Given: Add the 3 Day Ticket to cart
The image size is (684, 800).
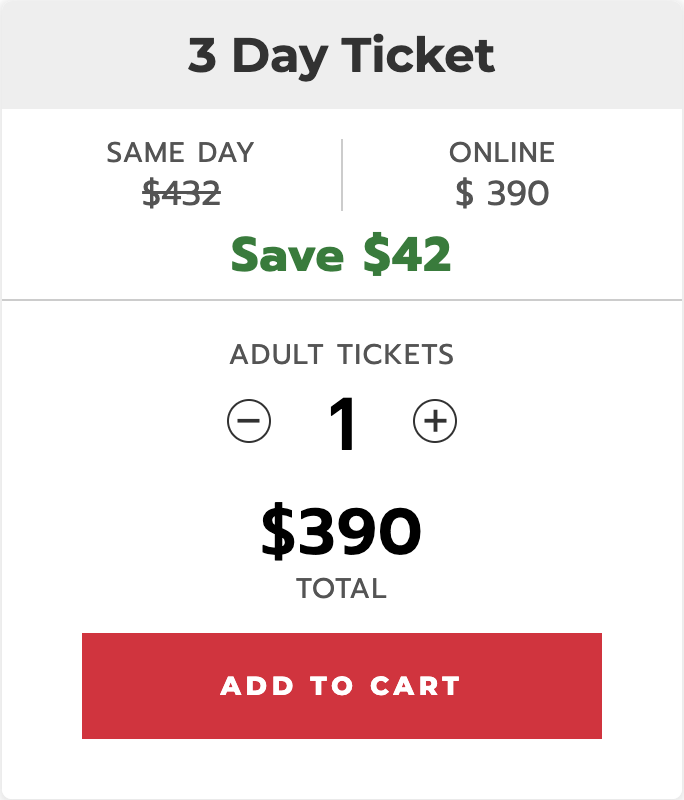Looking at the screenshot, I should click(342, 686).
